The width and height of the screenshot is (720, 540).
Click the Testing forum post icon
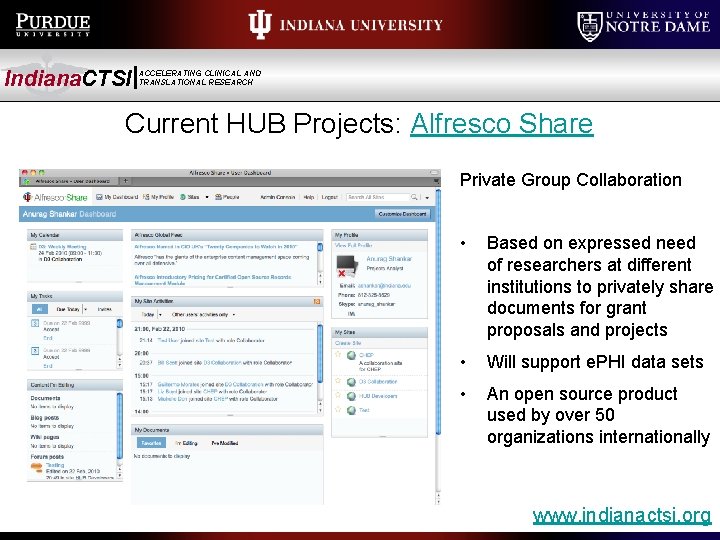pos(36,467)
